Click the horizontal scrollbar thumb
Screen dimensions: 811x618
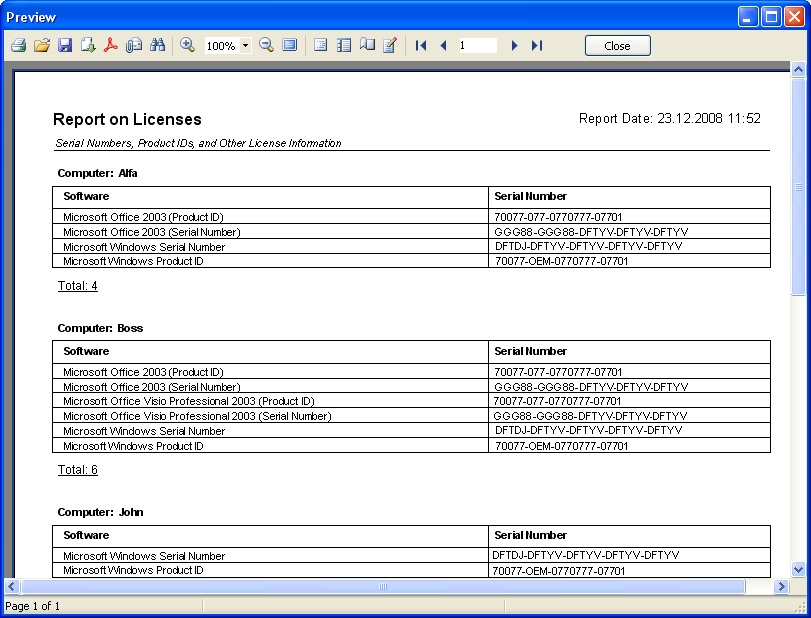pos(383,586)
